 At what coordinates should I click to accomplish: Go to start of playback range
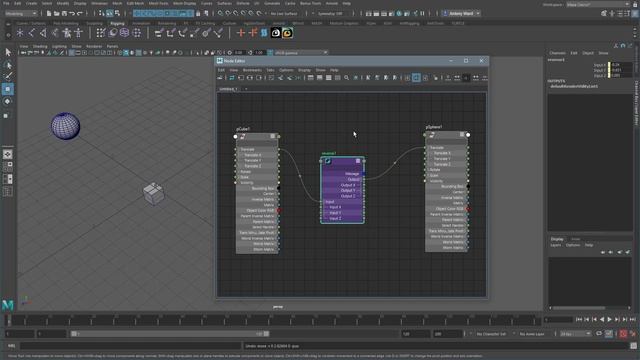click(x=579, y=320)
